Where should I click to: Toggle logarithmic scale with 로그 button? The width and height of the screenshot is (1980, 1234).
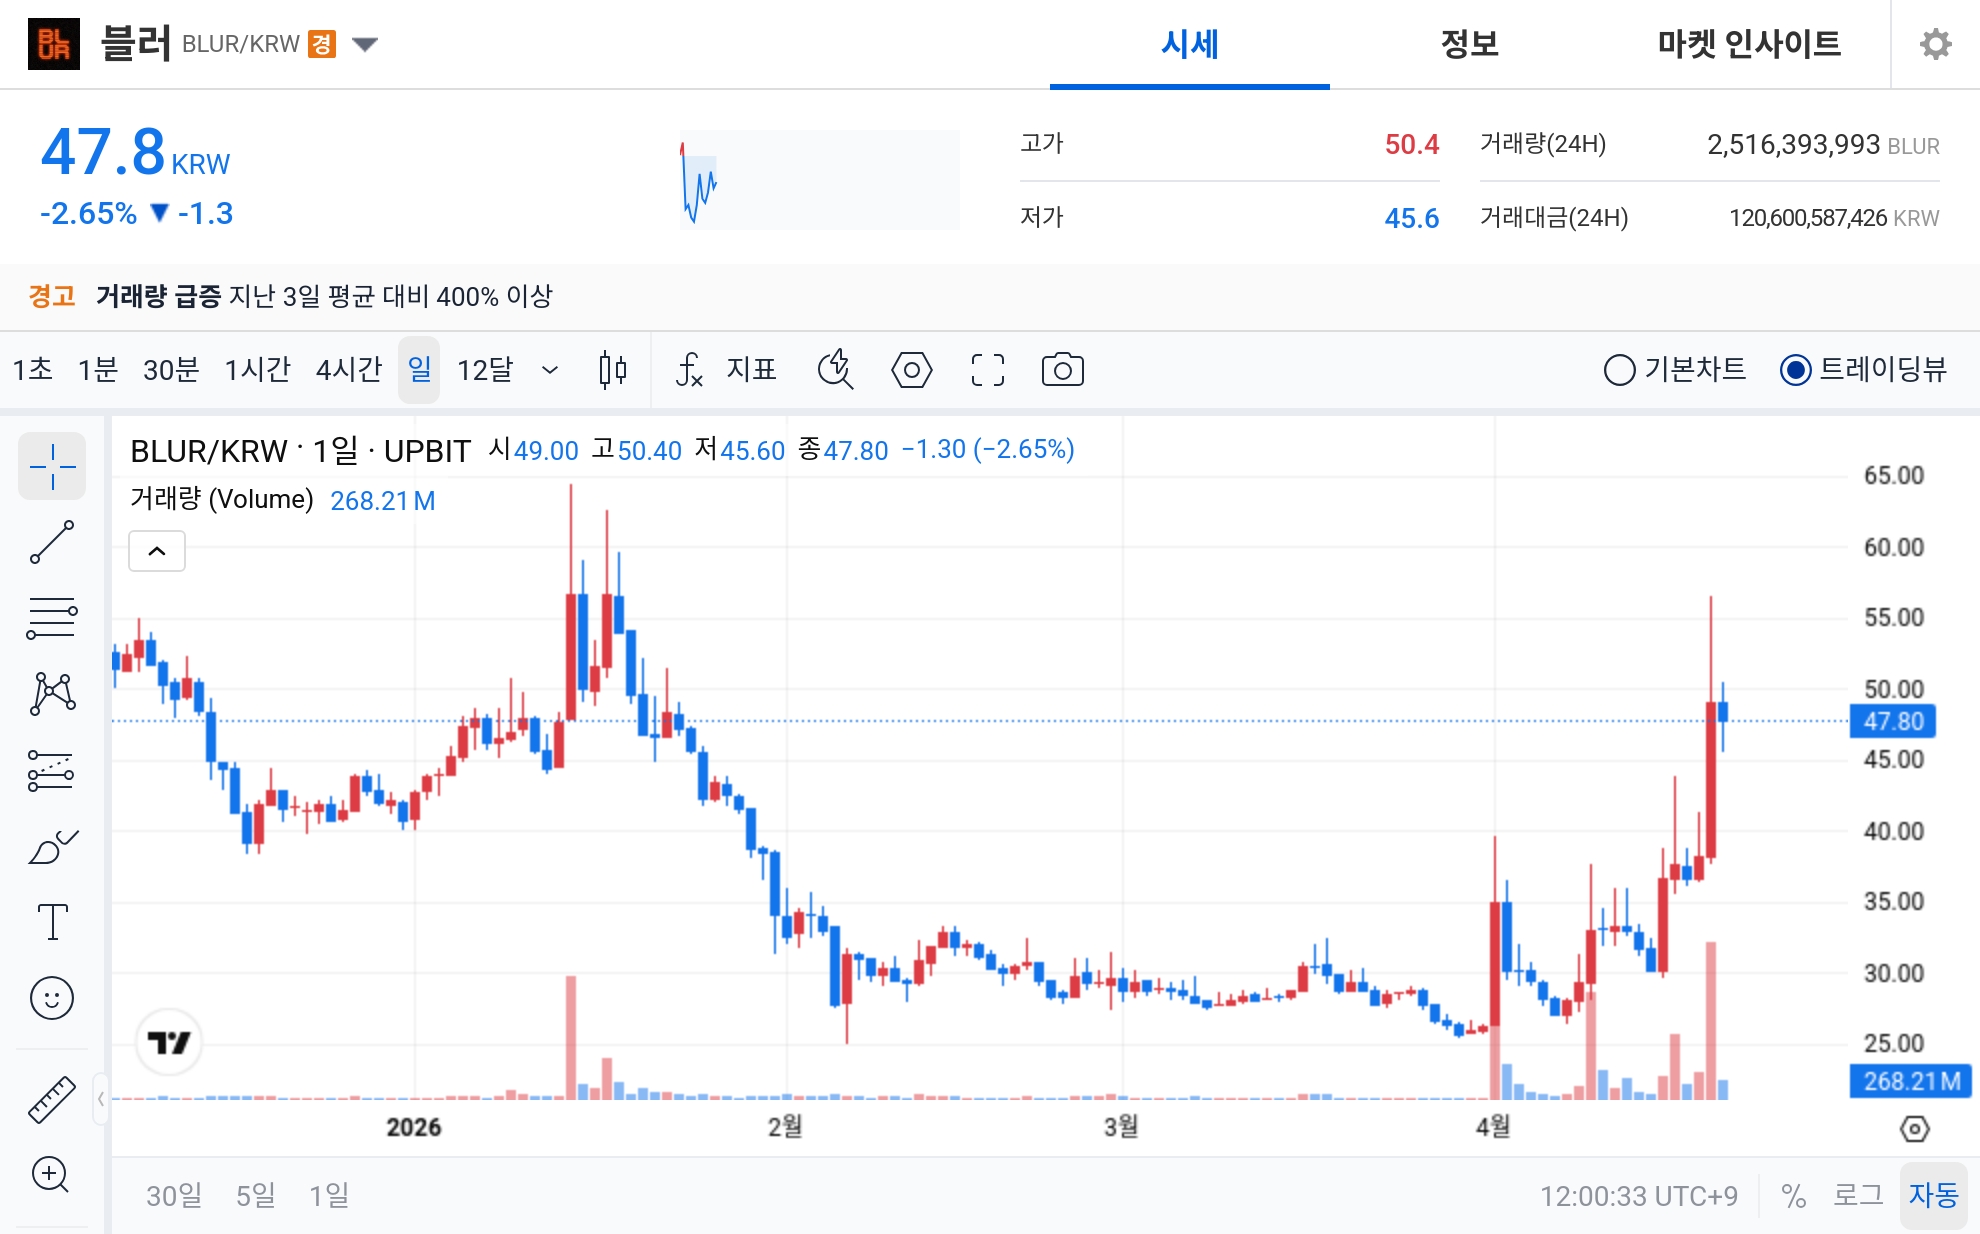pos(1861,1194)
